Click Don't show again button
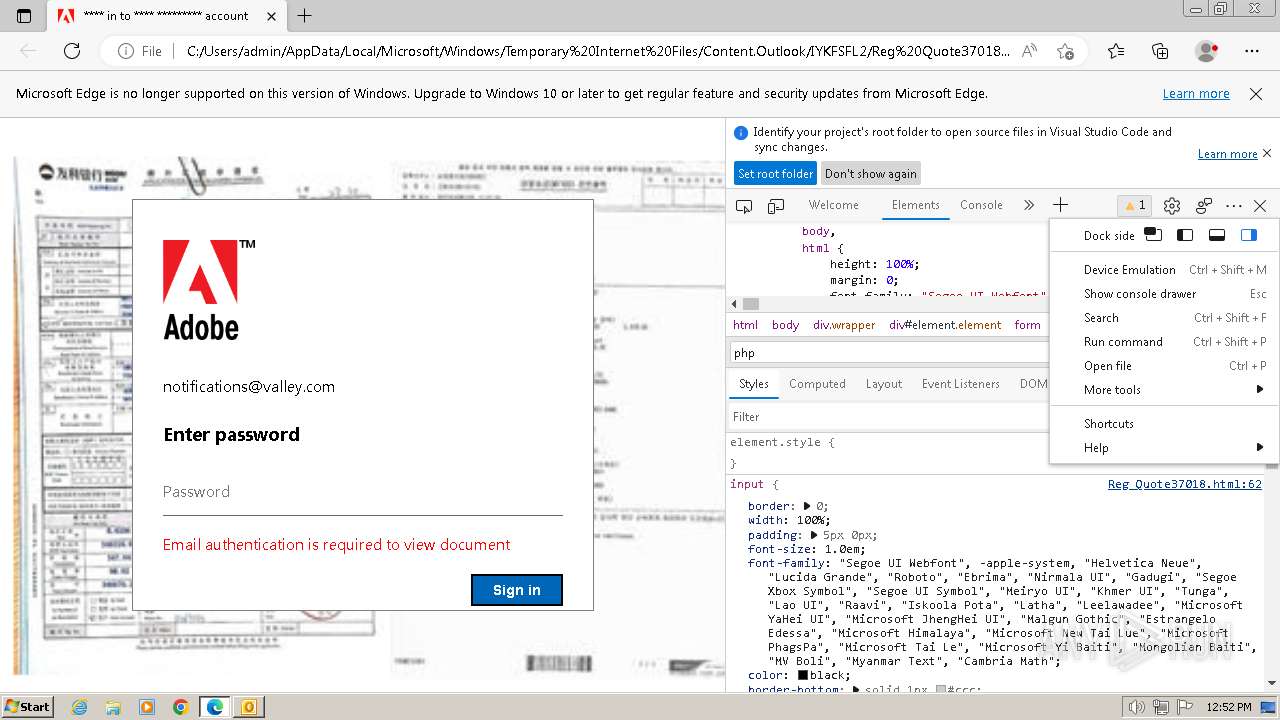 (870, 173)
